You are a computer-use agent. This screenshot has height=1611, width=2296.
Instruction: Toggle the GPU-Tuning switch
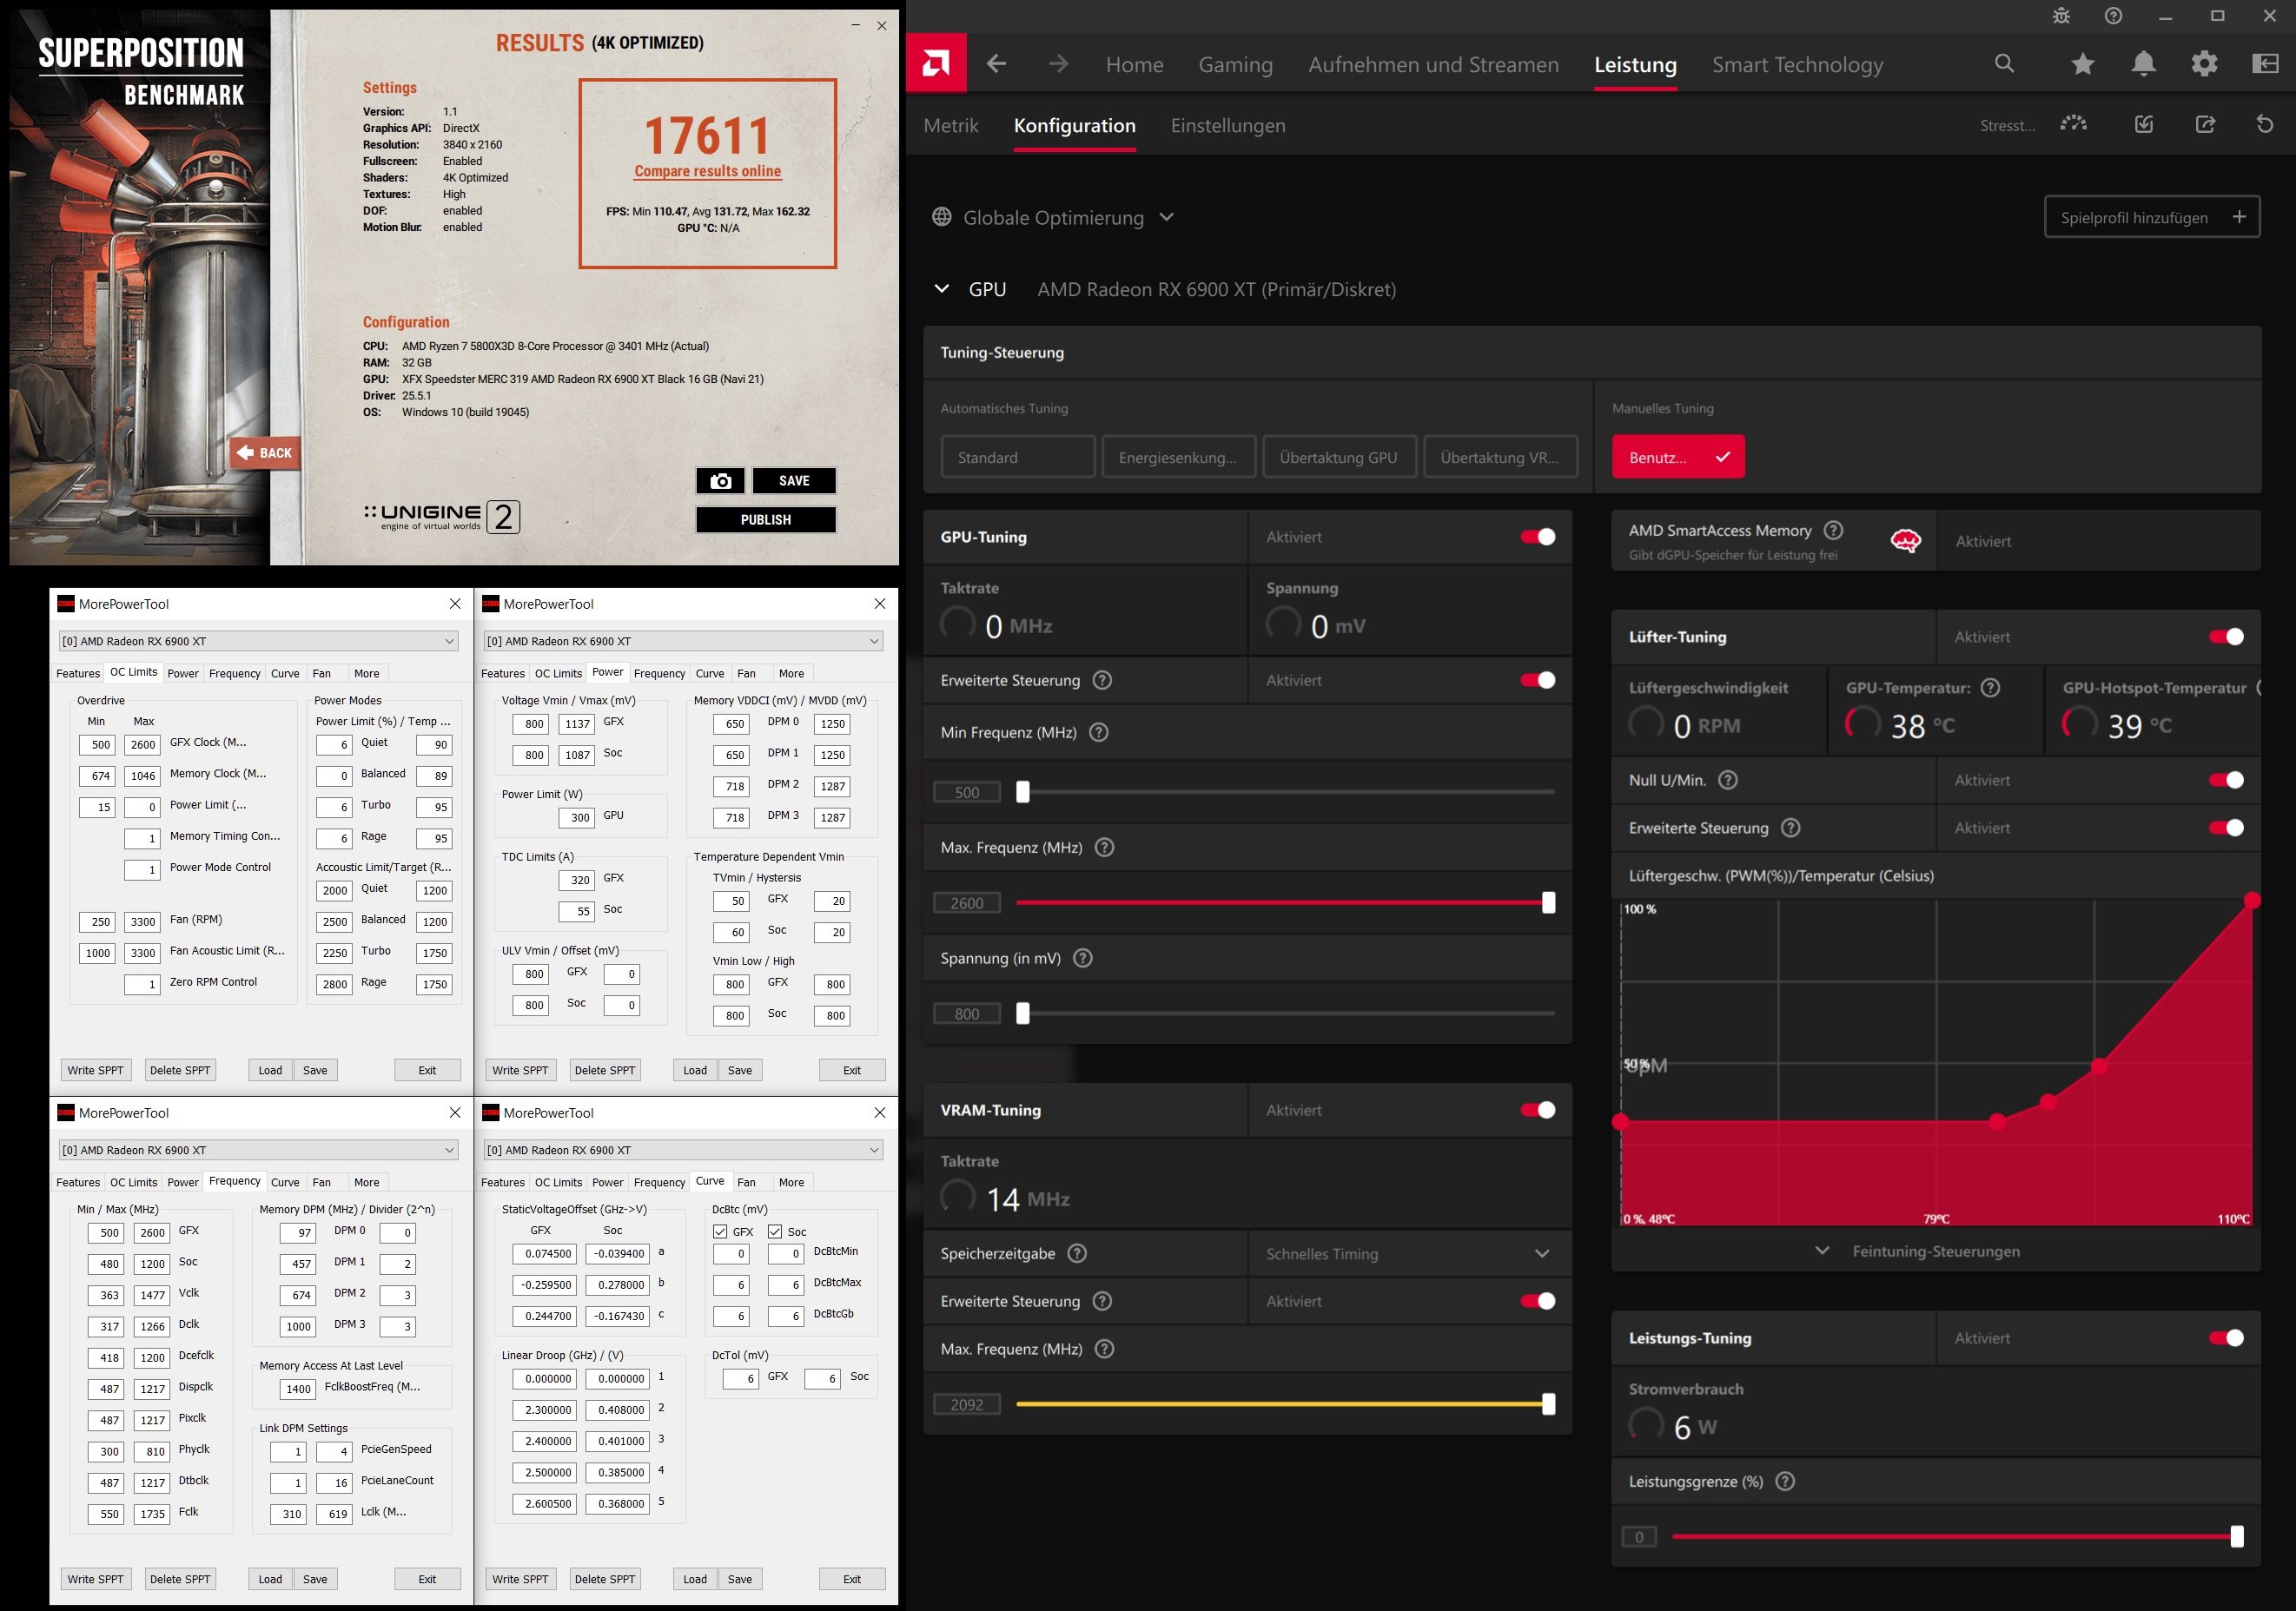coord(1537,537)
